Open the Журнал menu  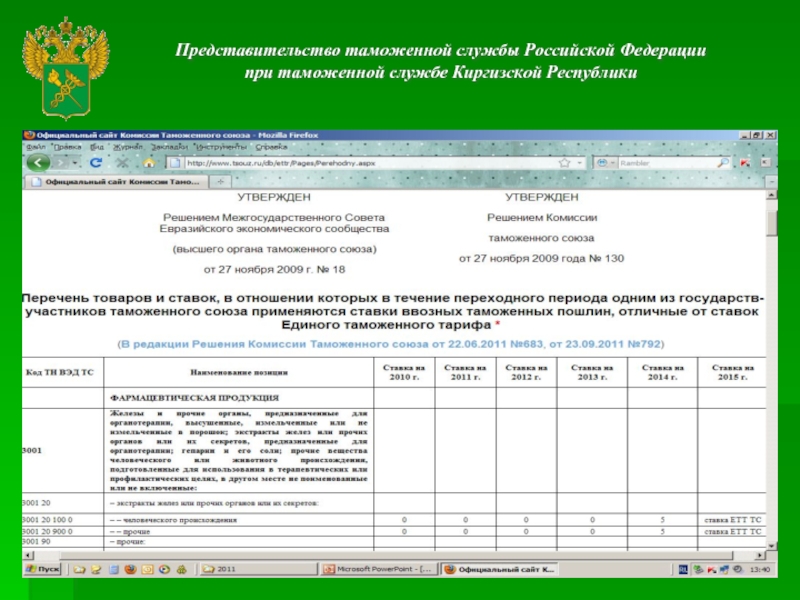pos(128,147)
